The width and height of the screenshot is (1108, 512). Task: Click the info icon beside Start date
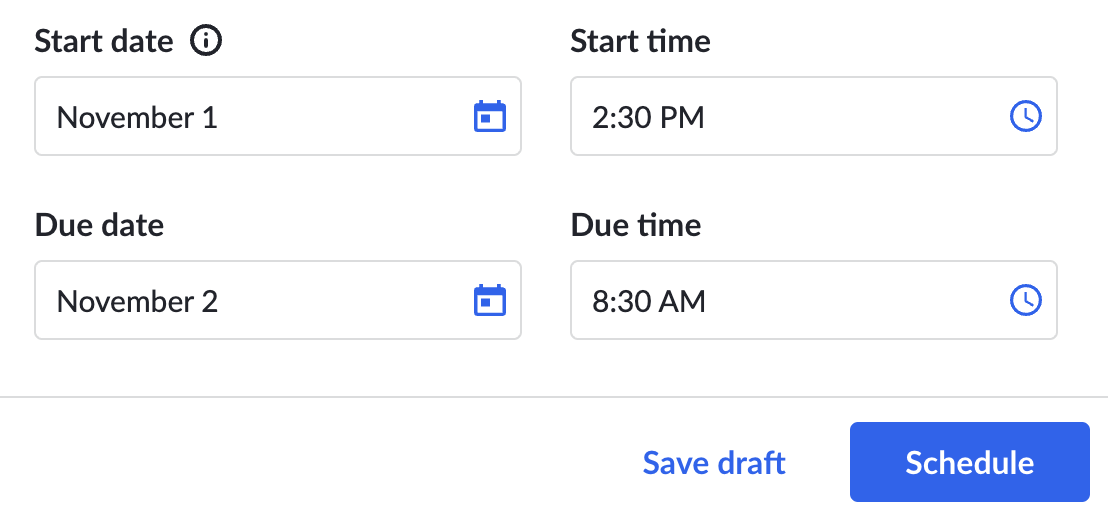(206, 41)
